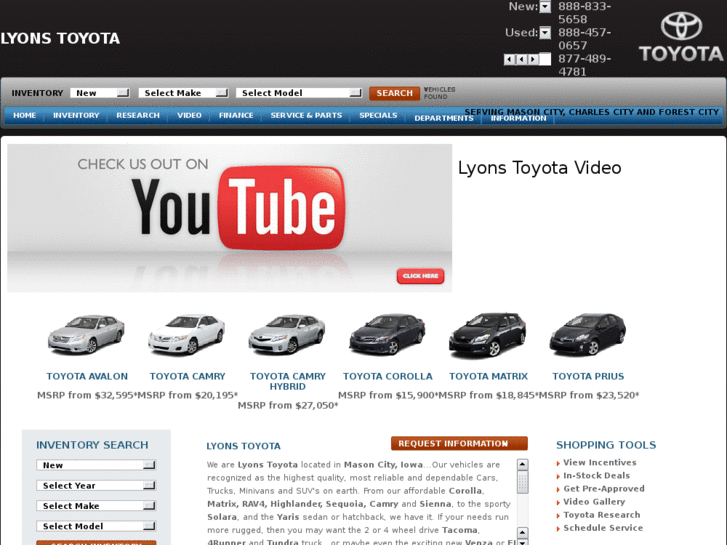Screen dimensions: 727x545
Task: Open the Get Pre-Approved link
Action: [x=604, y=488]
